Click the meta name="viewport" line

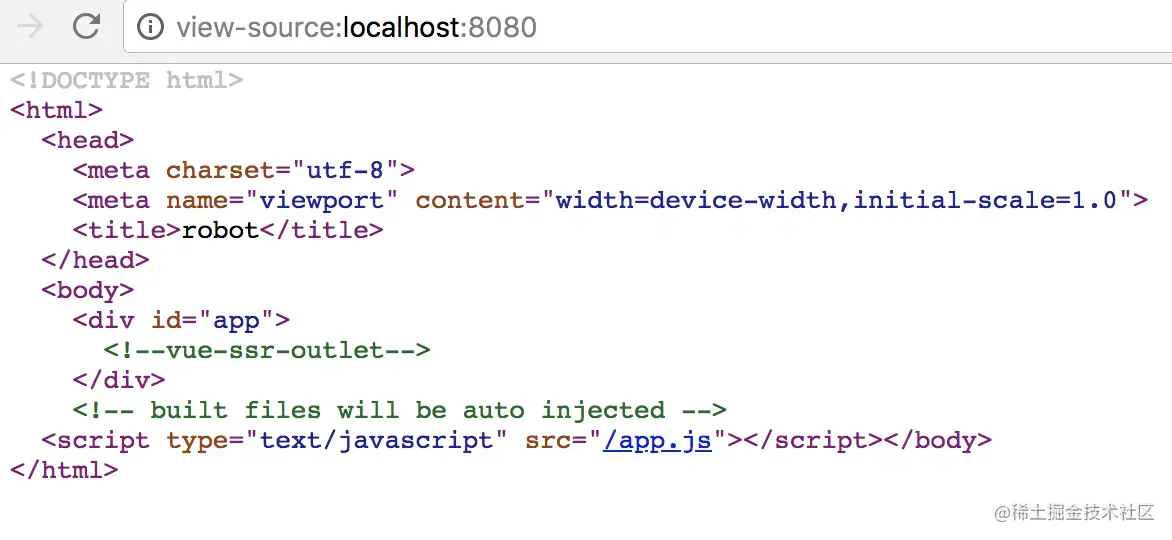(x=610, y=200)
